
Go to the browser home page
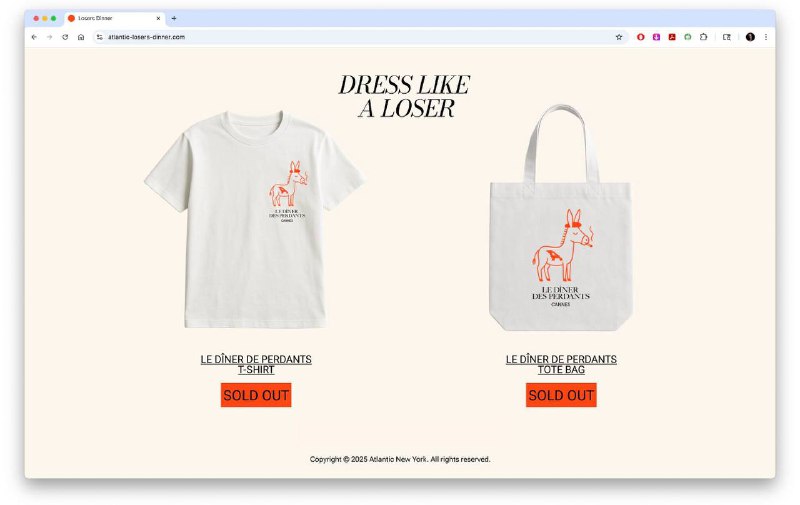(81, 37)
